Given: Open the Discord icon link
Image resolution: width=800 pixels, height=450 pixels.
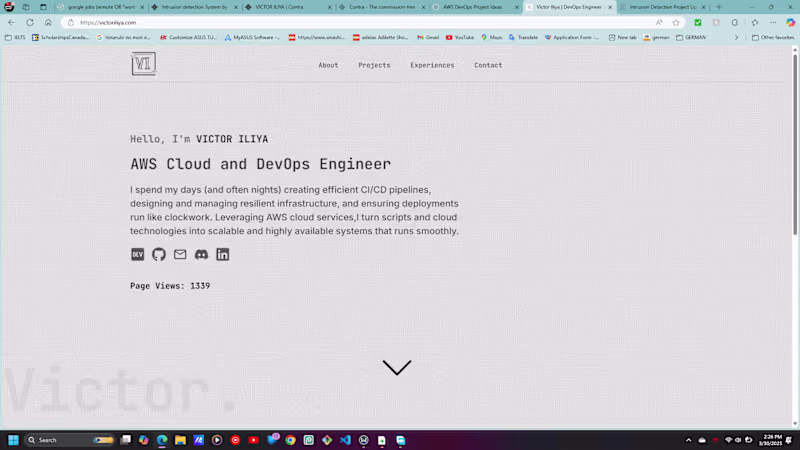Looking at the screenshot, I should (x=202, y=254).
